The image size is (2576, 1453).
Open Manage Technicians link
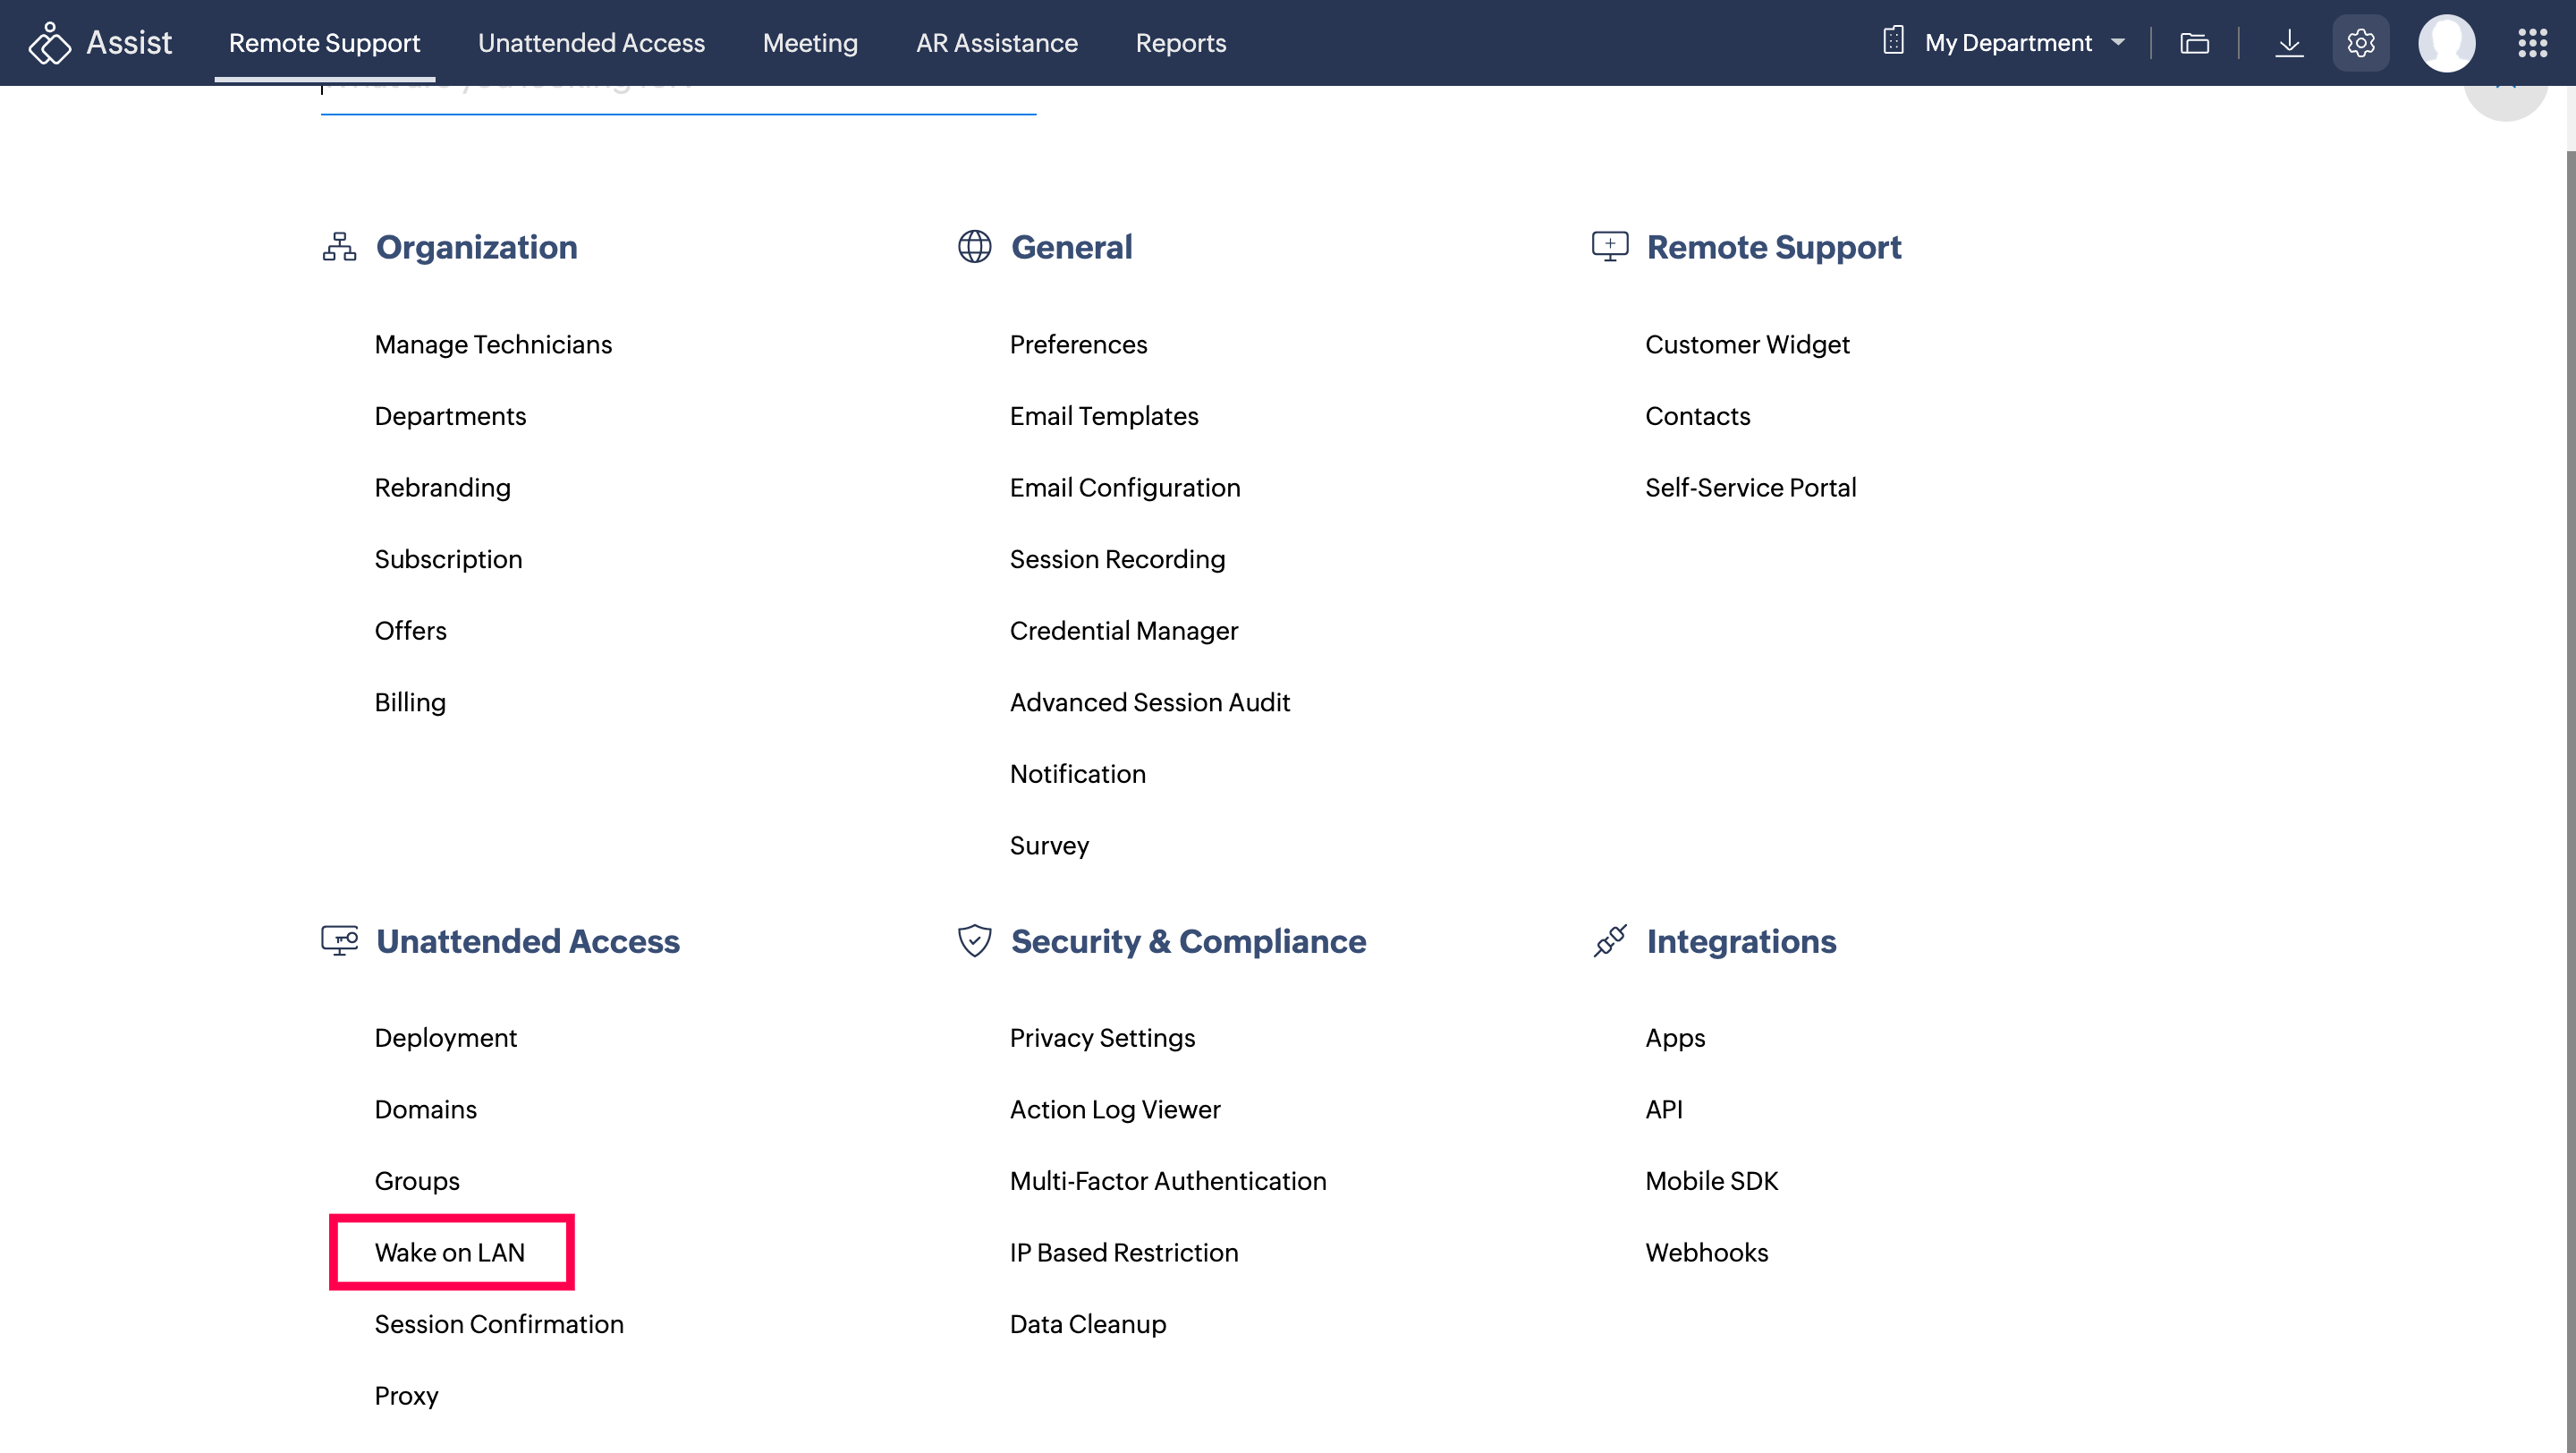[x=493, y=344]
